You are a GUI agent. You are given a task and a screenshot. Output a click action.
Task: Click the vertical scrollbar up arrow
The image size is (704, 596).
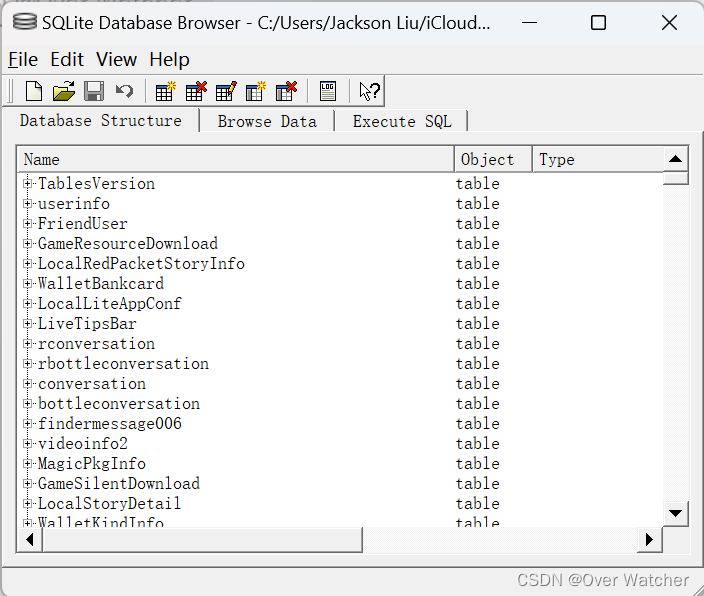(x=675, y=159)
